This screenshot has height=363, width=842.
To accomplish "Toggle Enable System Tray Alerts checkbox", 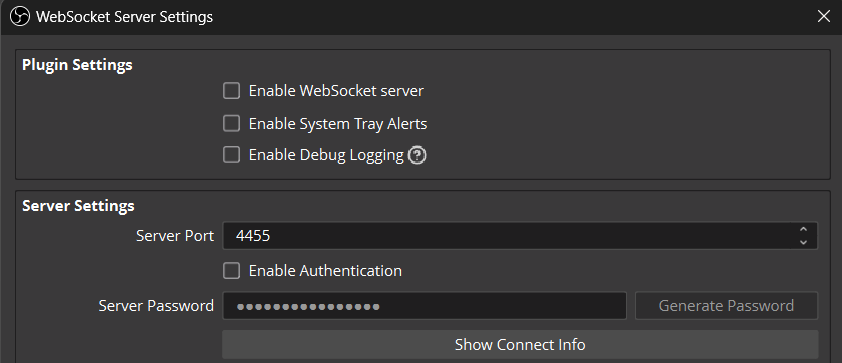I will (x=231, y=124).
